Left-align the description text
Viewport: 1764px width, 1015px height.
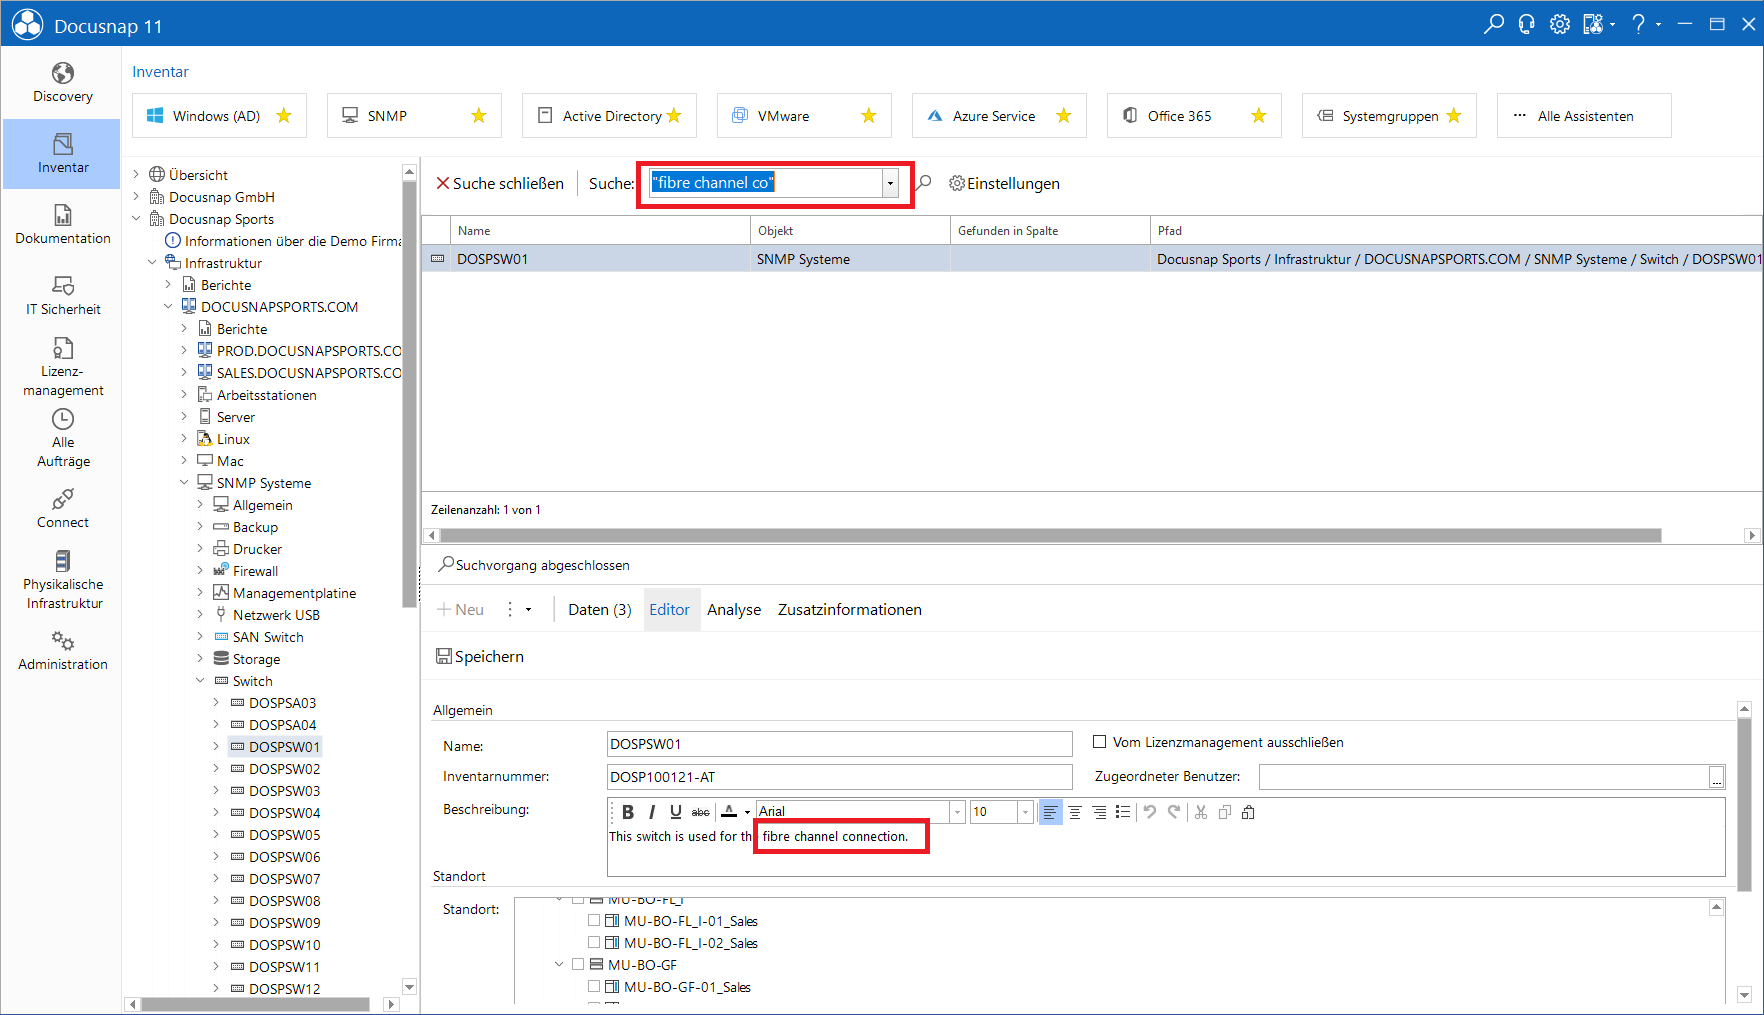point(1050,812)
